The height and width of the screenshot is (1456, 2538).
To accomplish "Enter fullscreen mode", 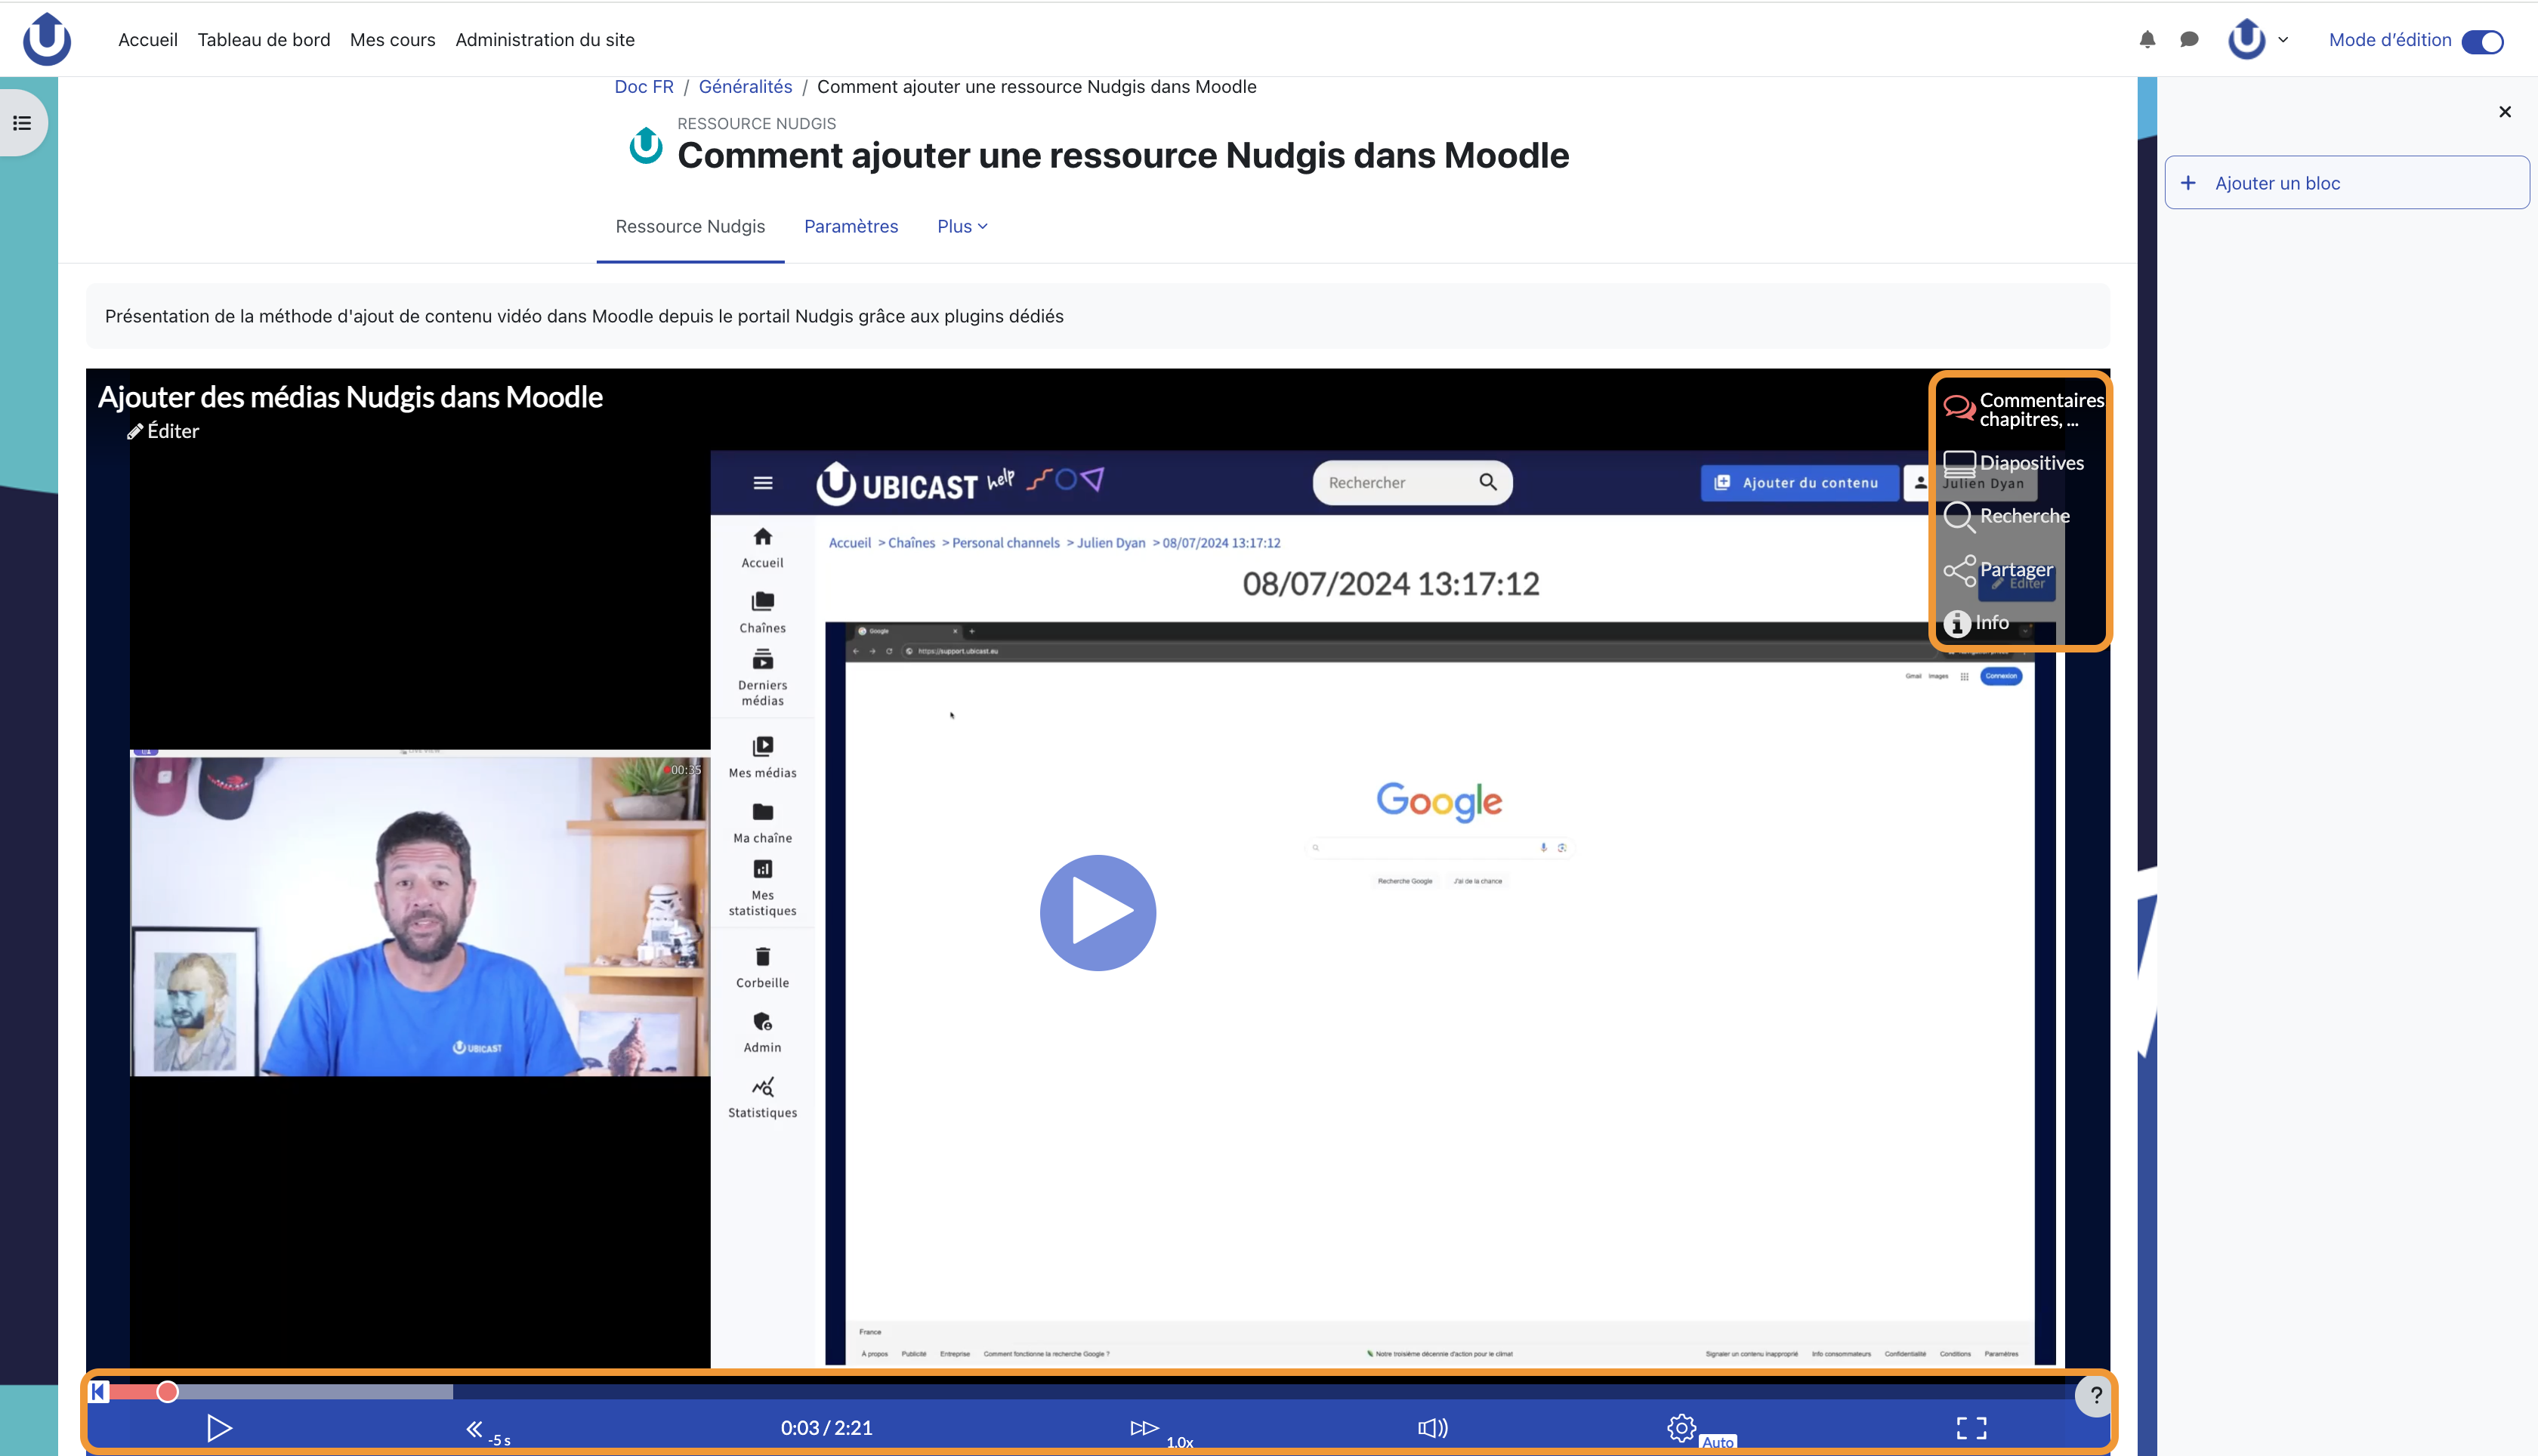I will pos(1971,1428).
